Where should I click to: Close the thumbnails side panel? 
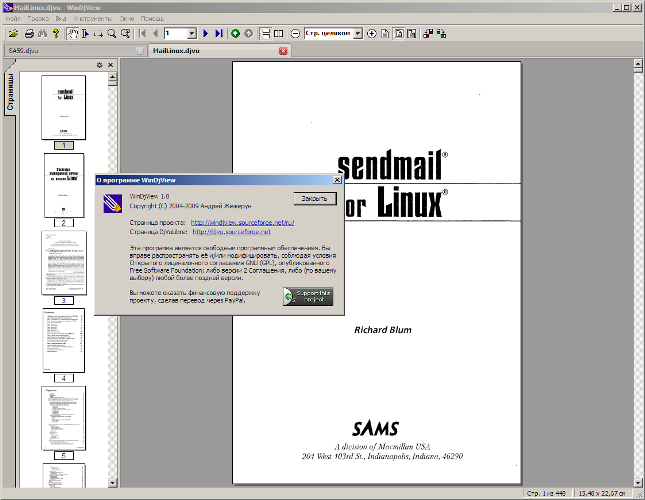pyautogui.click(x=110, y=65)
